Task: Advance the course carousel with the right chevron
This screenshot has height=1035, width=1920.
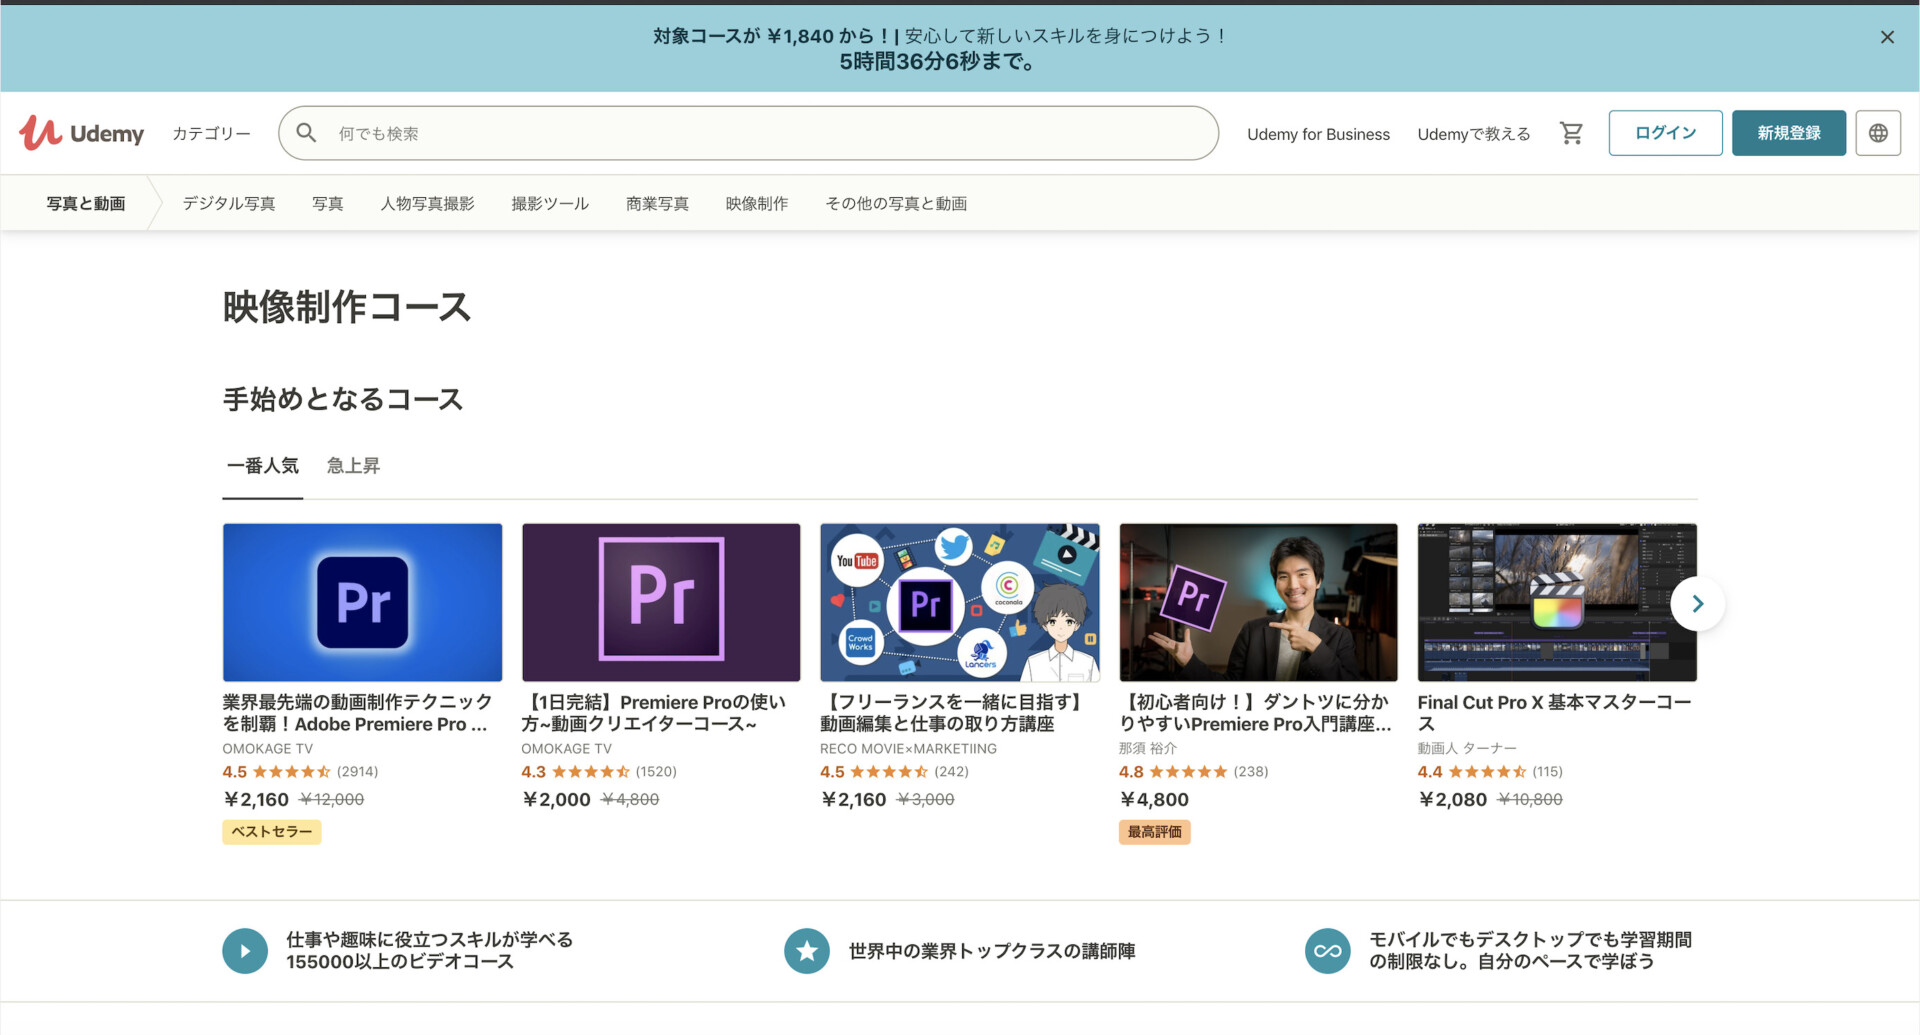Action: click(x=1697, y=603)
